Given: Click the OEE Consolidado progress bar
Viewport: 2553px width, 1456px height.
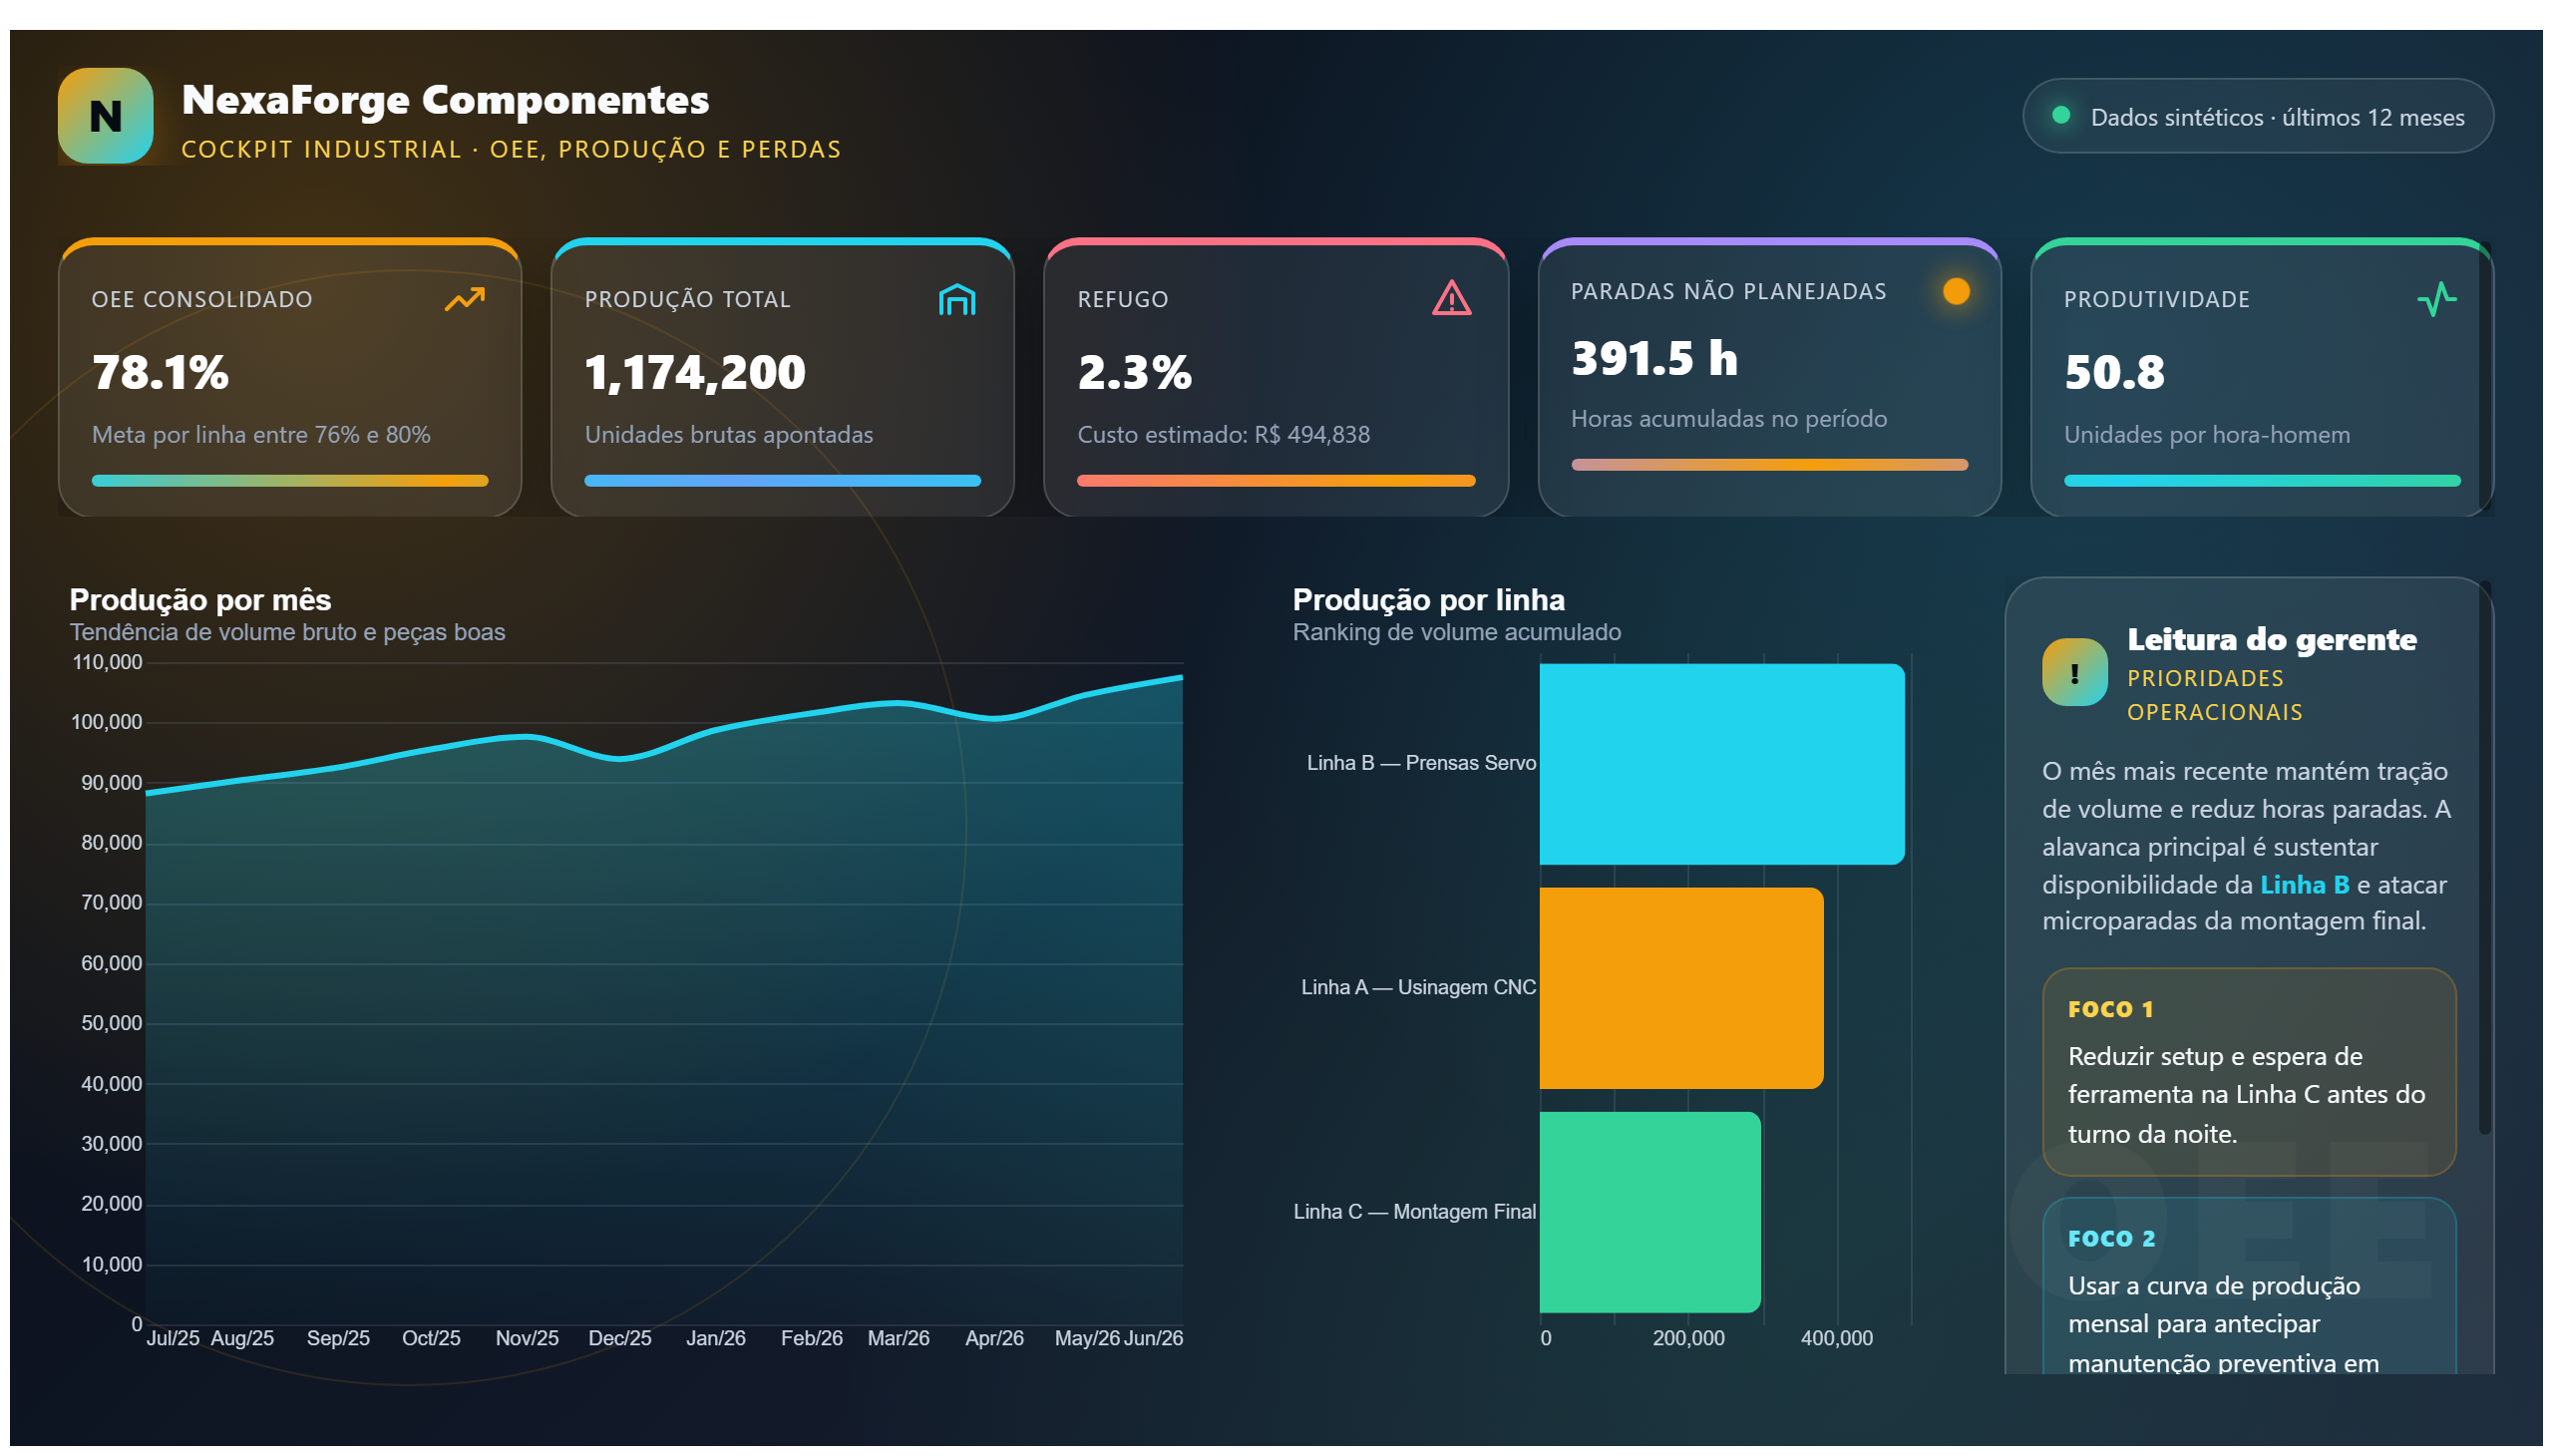Looking at the screenshot, I should click(x=290, y=481).
